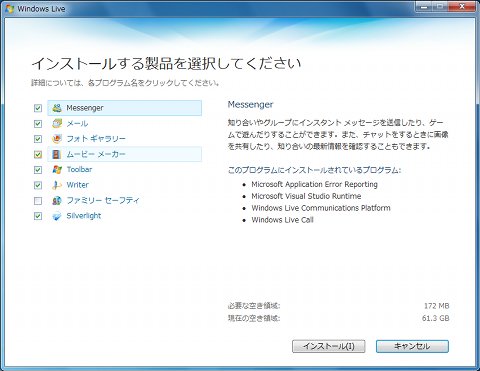Select the Writer program name
480x371 pixels.
pyautogui.click(x=78, y=185)
